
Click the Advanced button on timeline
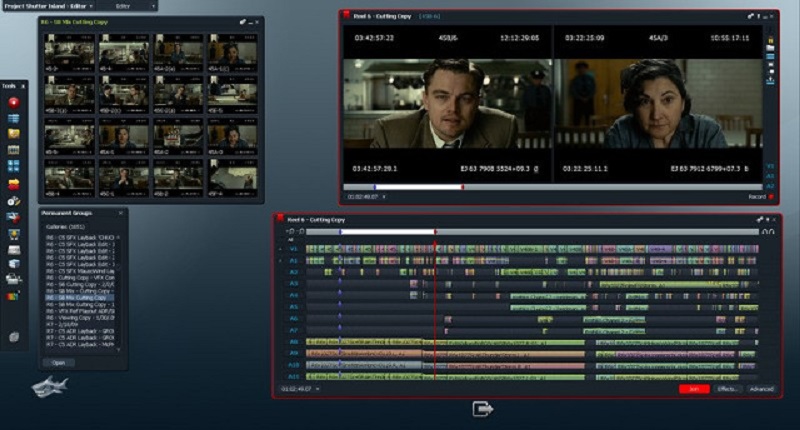[761, 388]
